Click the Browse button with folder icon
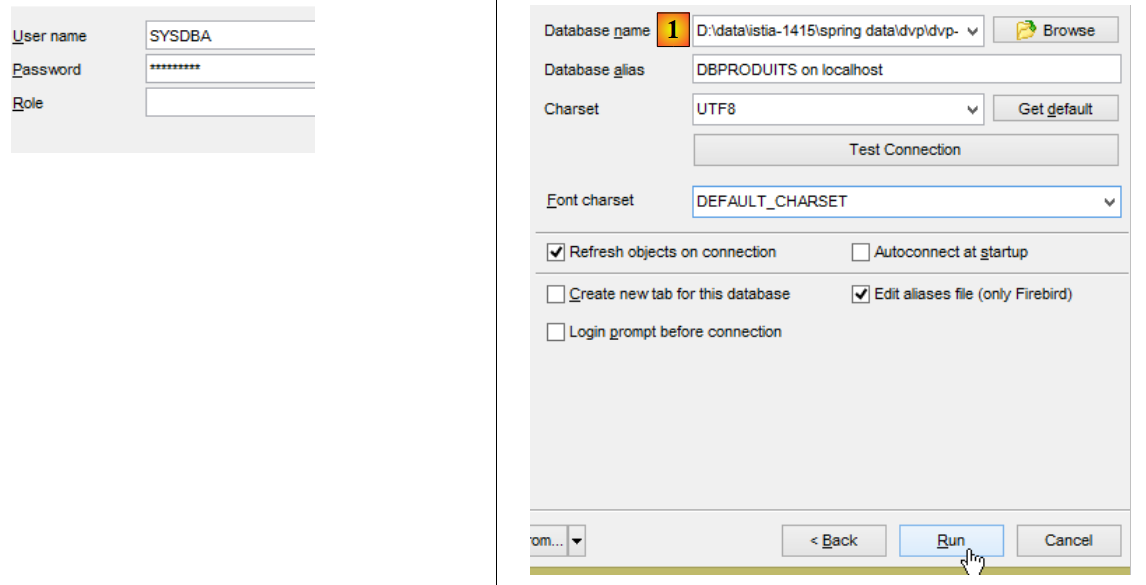 click(1055, 31)
